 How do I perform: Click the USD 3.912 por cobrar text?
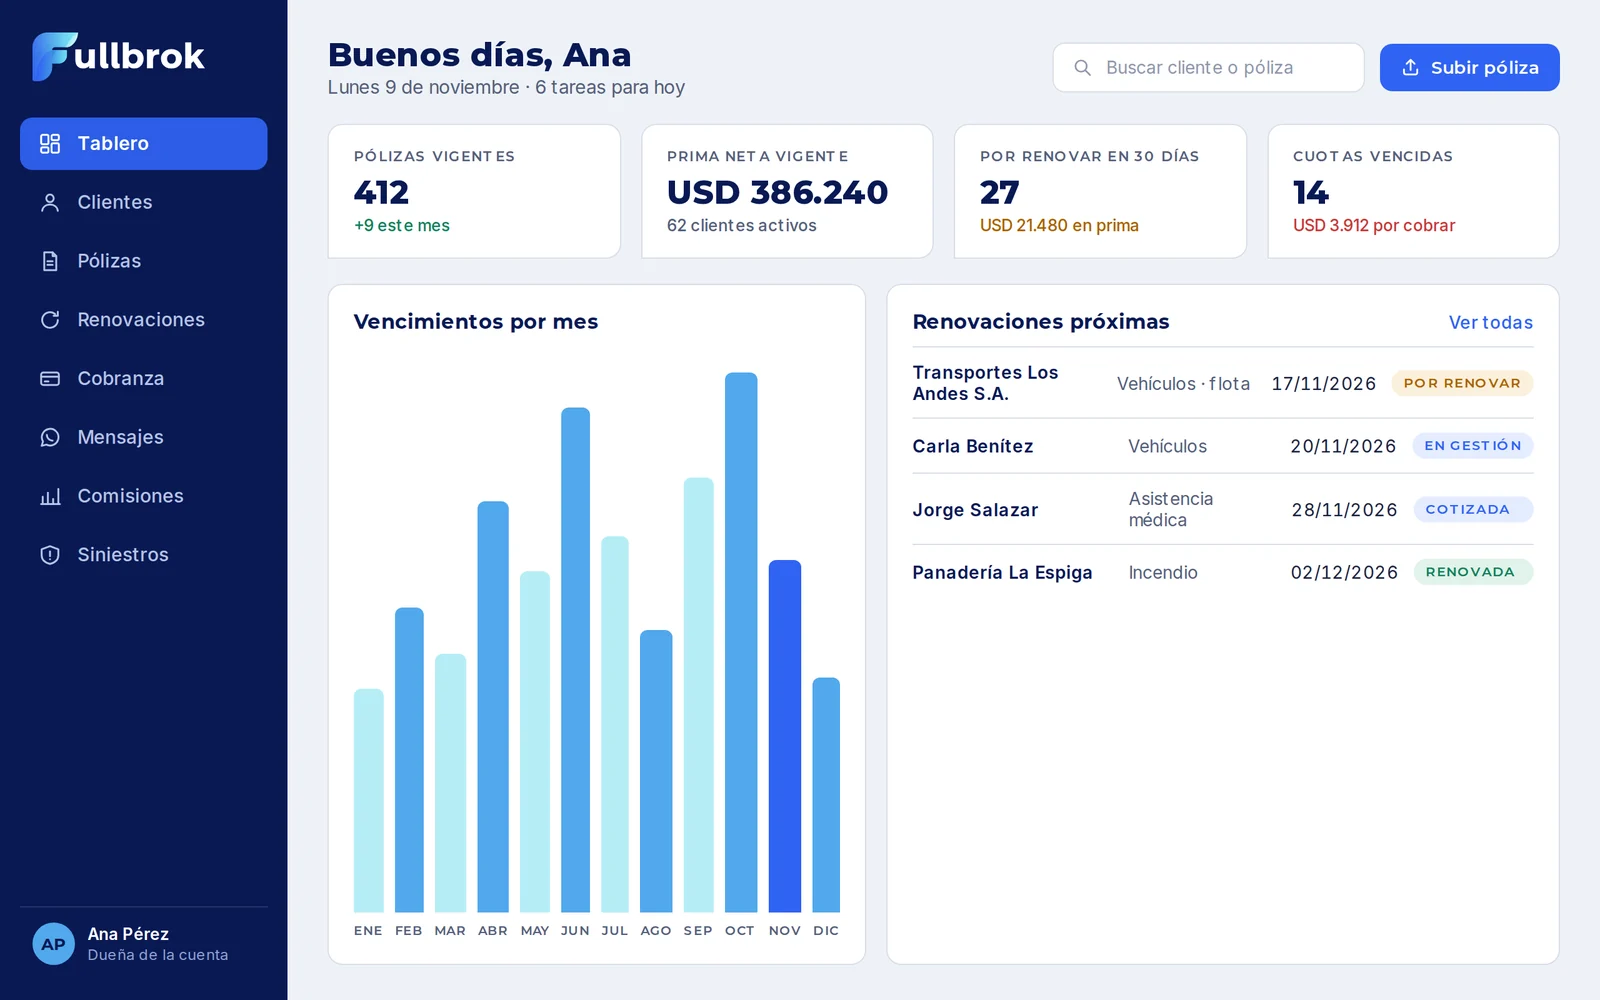click(x=1374, y=226)
